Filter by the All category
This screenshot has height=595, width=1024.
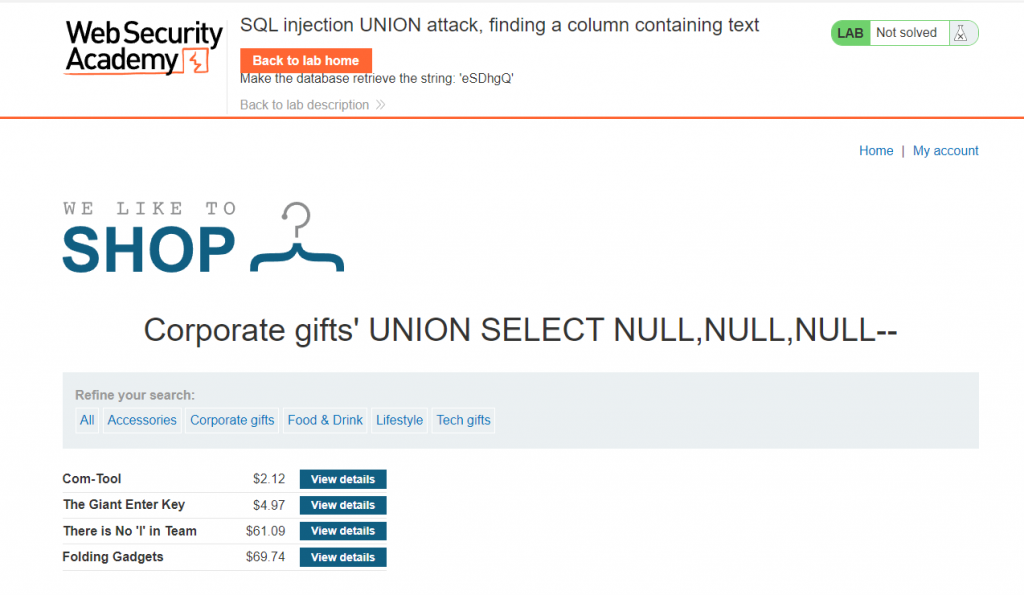point(87,420)
